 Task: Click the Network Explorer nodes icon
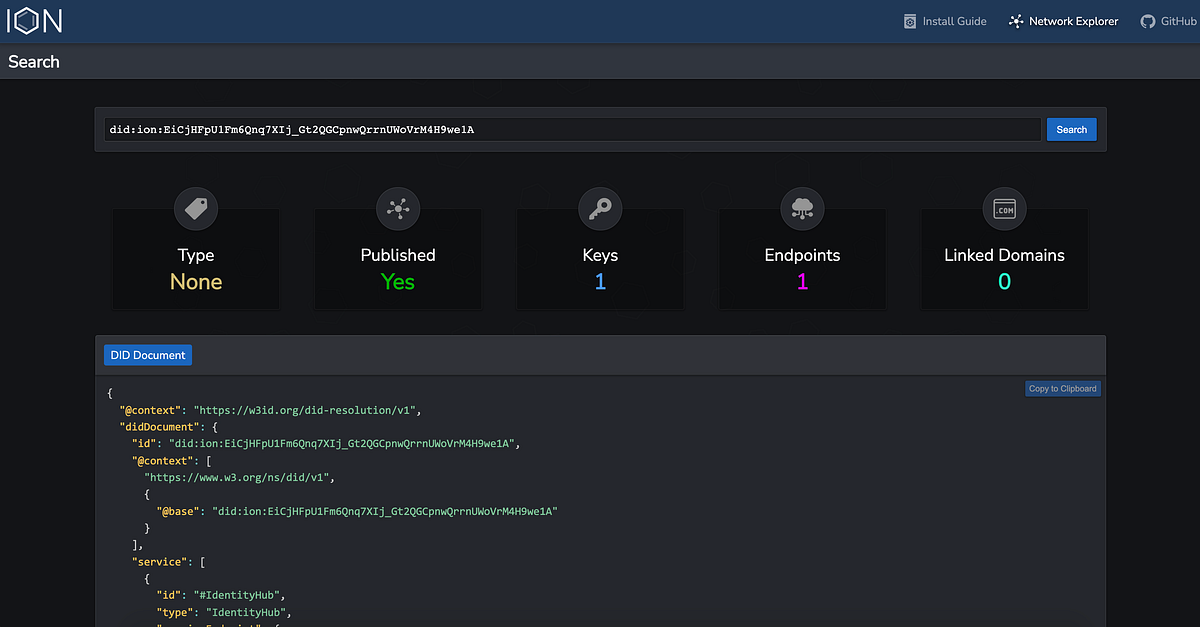[1015, 21]
